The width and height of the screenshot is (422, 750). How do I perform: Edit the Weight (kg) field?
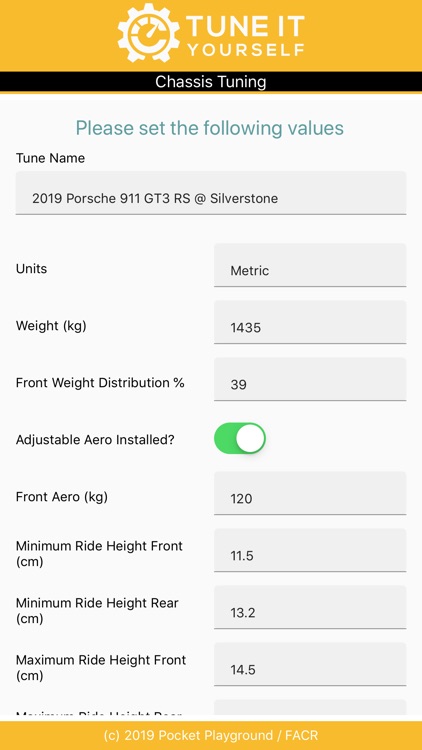[x=310, y=322]
